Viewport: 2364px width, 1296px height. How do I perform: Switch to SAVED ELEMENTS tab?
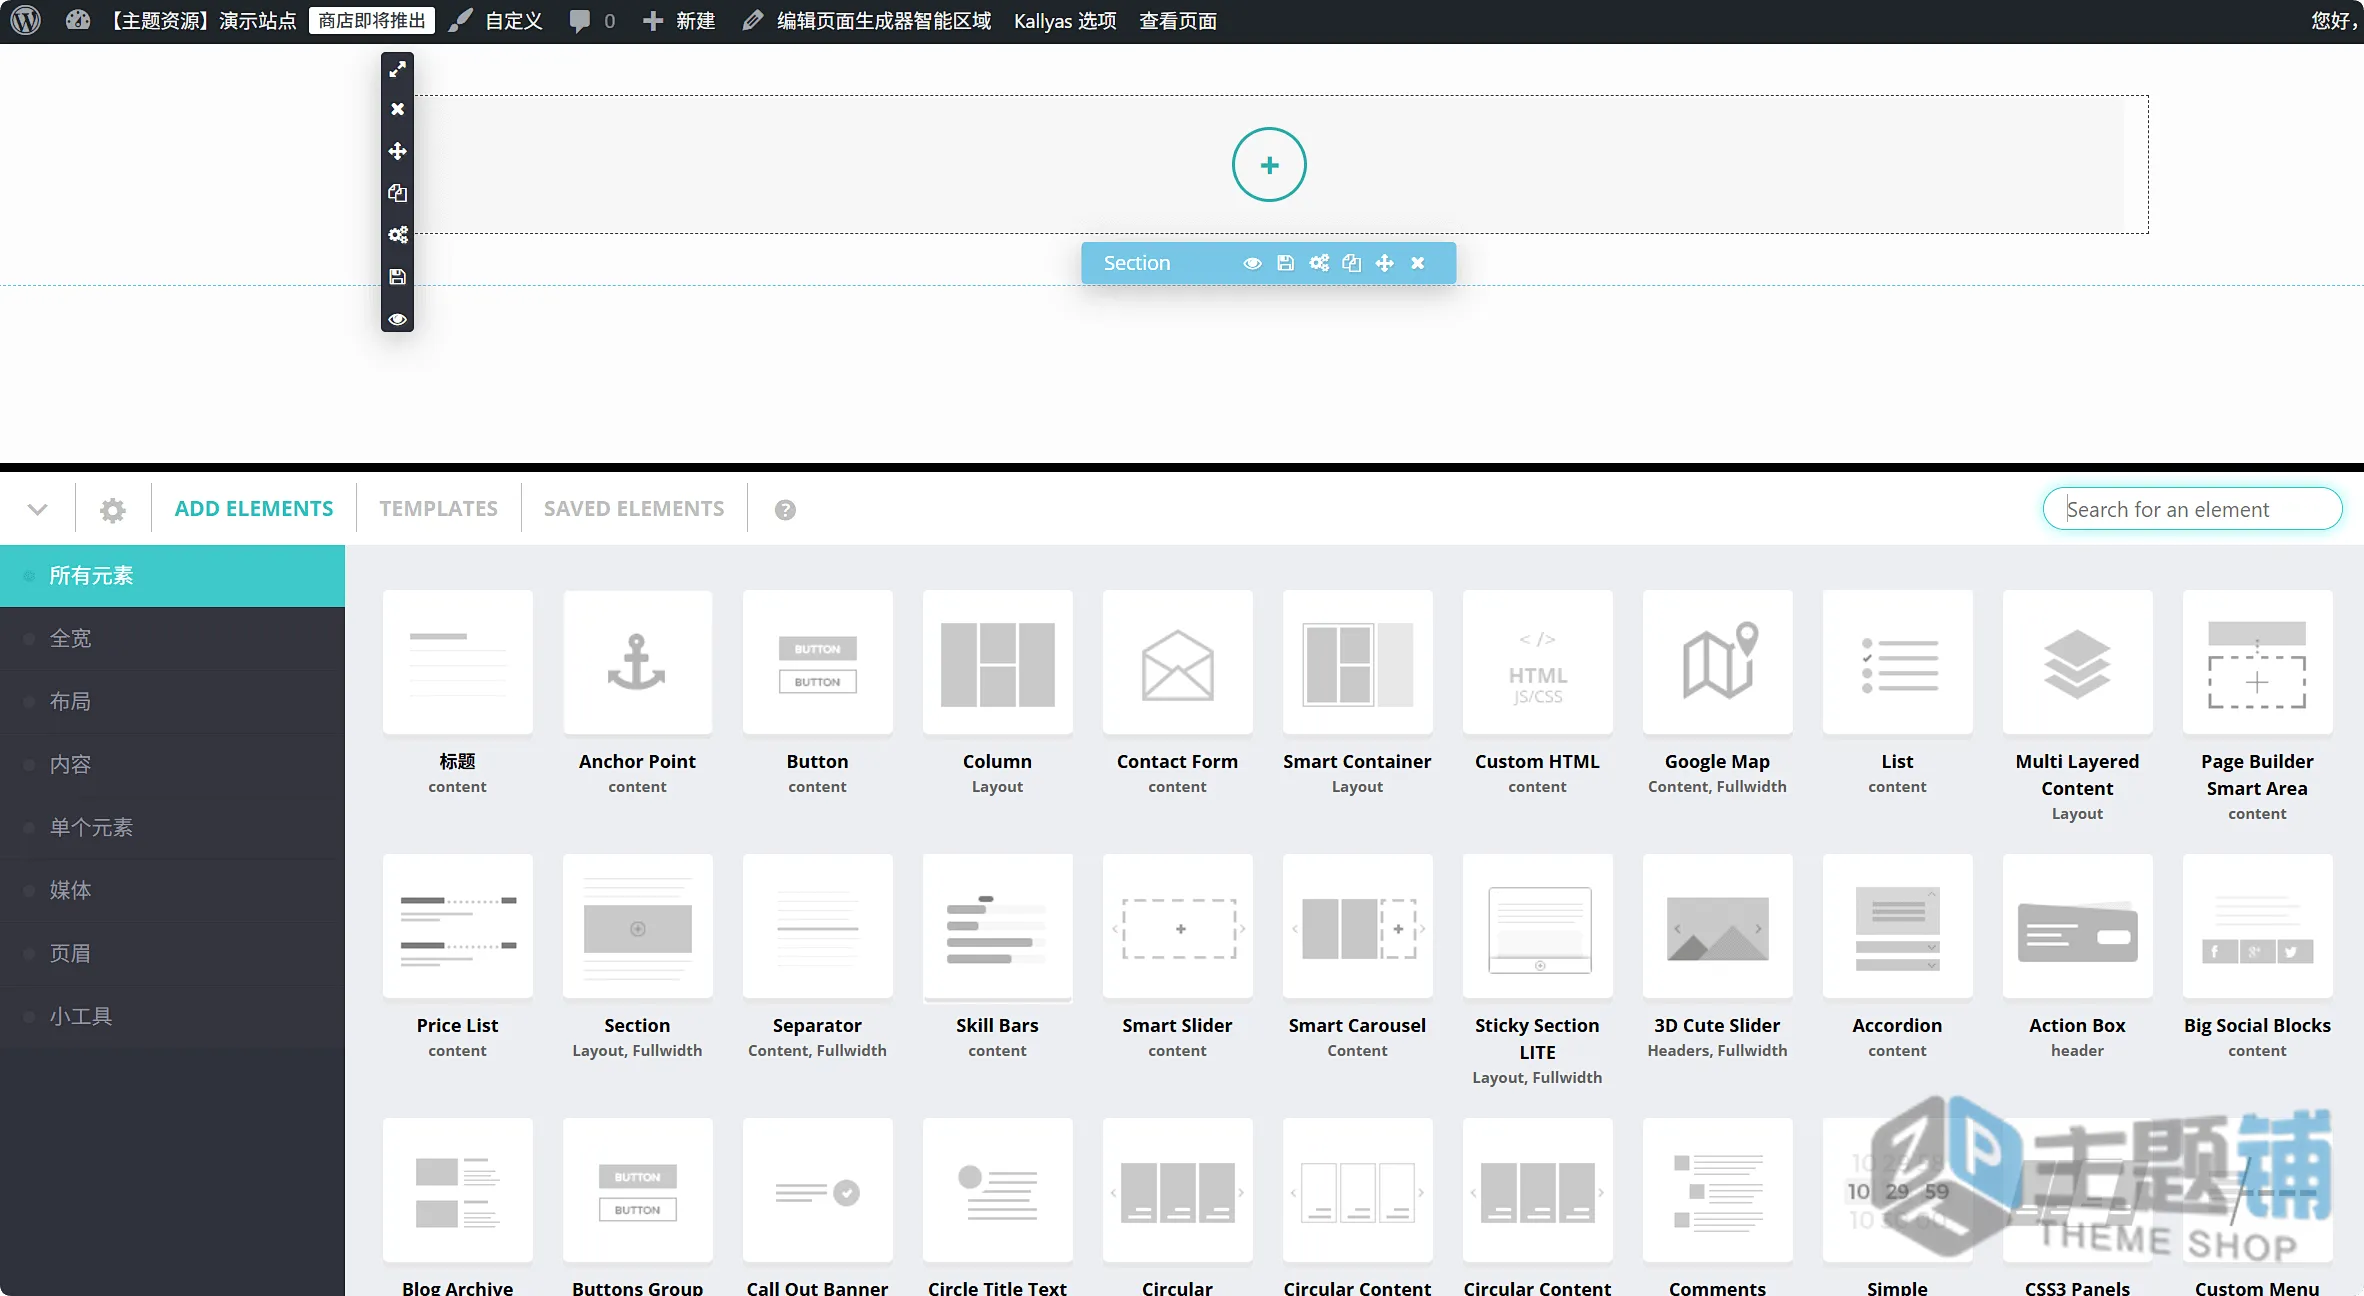click(634, 509)
